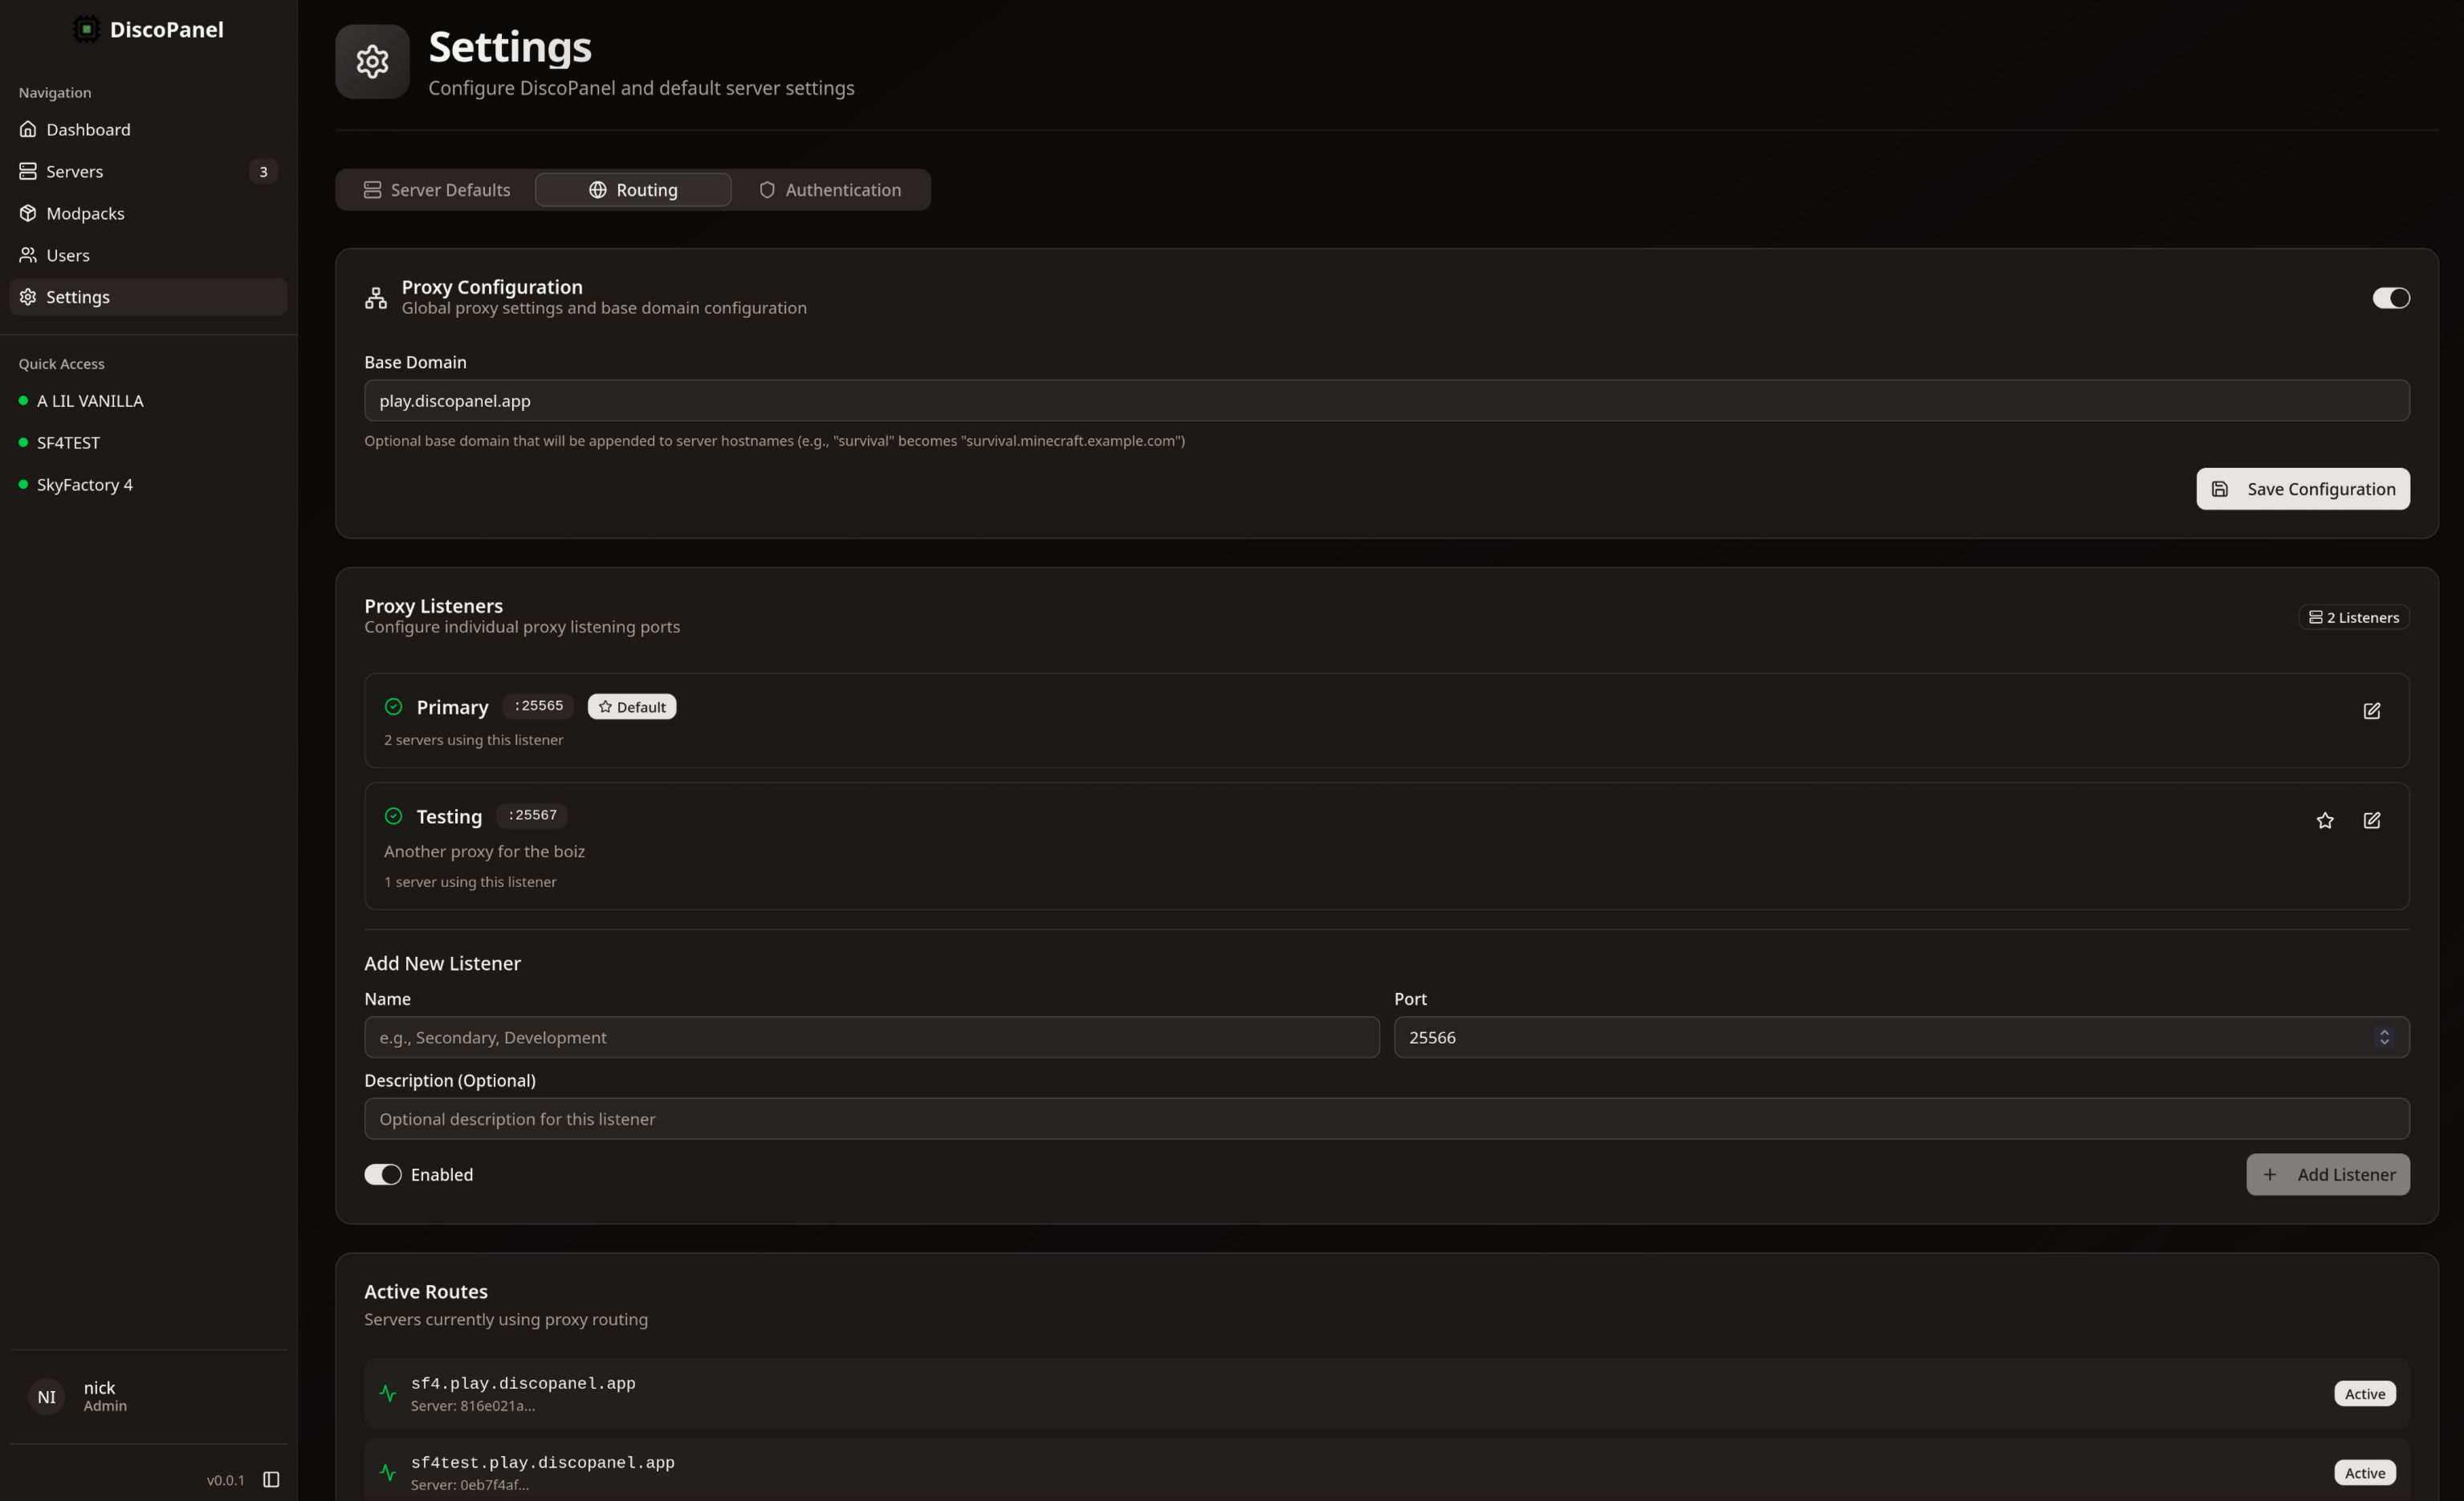Screen dimensions: 2464x1501
Task: Switch to Authentication tab
Action: pyautogui.click(x=830, y=190)
